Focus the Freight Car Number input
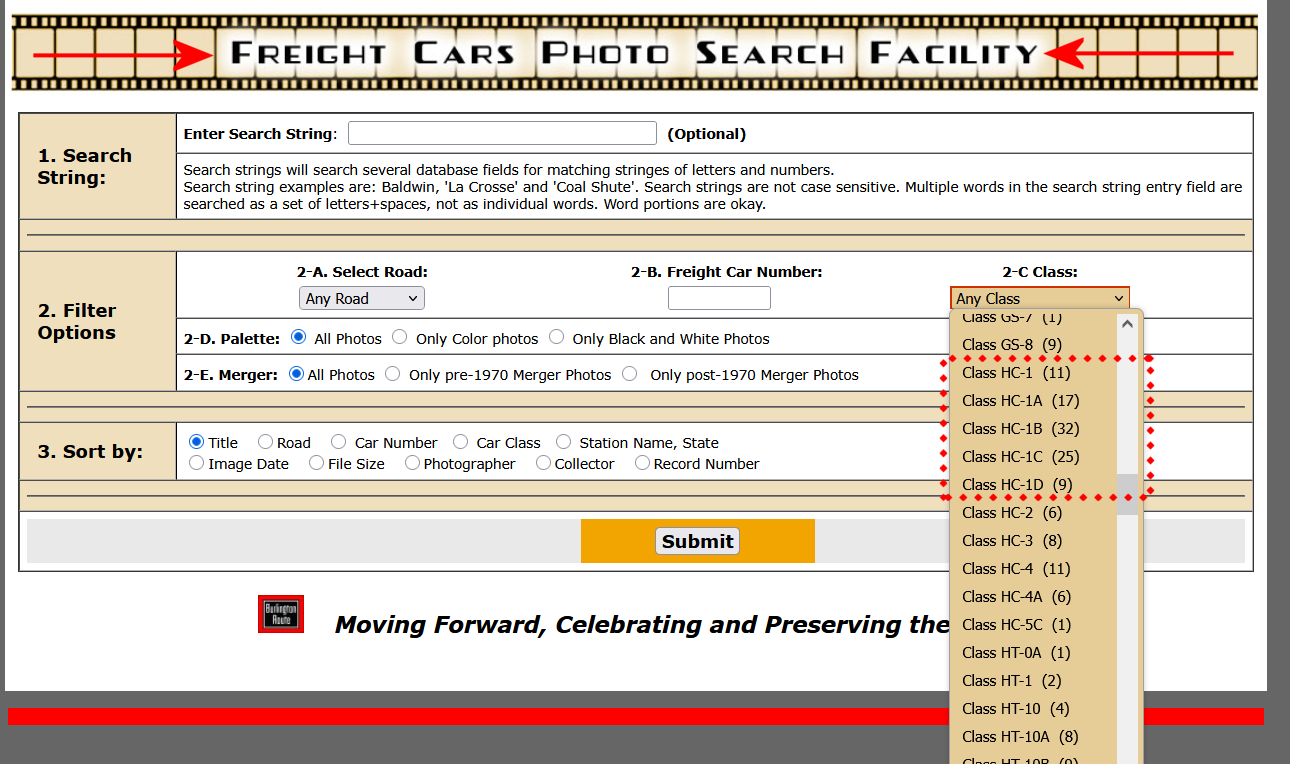The width and height of the screenshot is (1290, 764). [719, 298]
